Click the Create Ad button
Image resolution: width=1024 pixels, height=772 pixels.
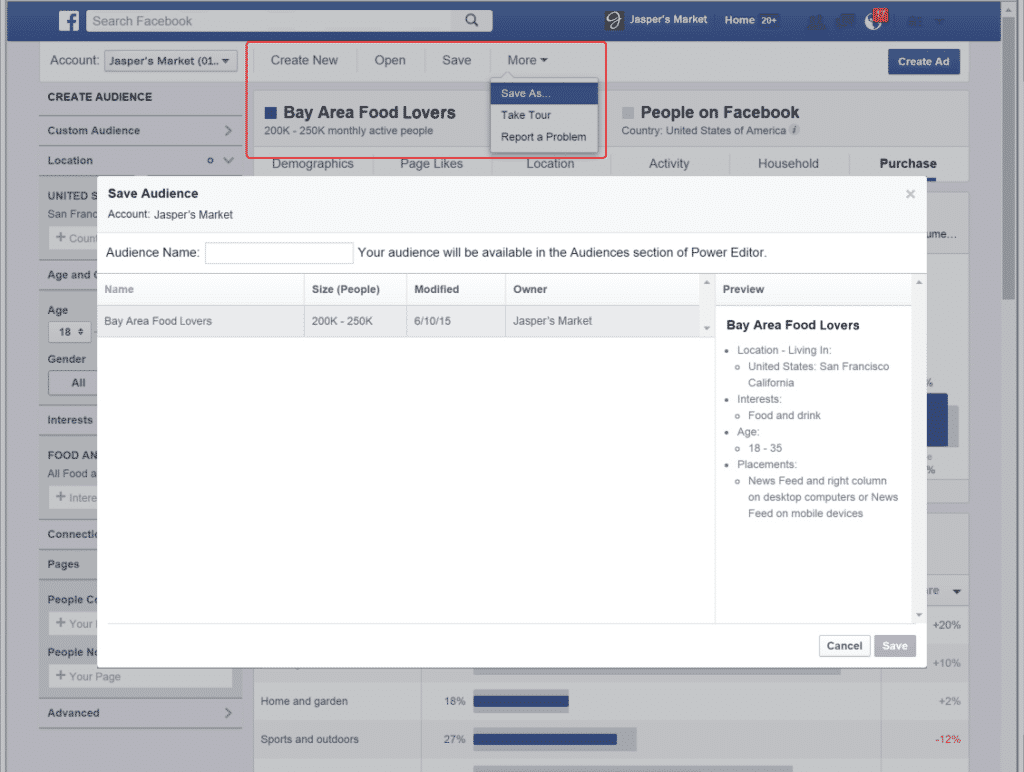[923, 61]
